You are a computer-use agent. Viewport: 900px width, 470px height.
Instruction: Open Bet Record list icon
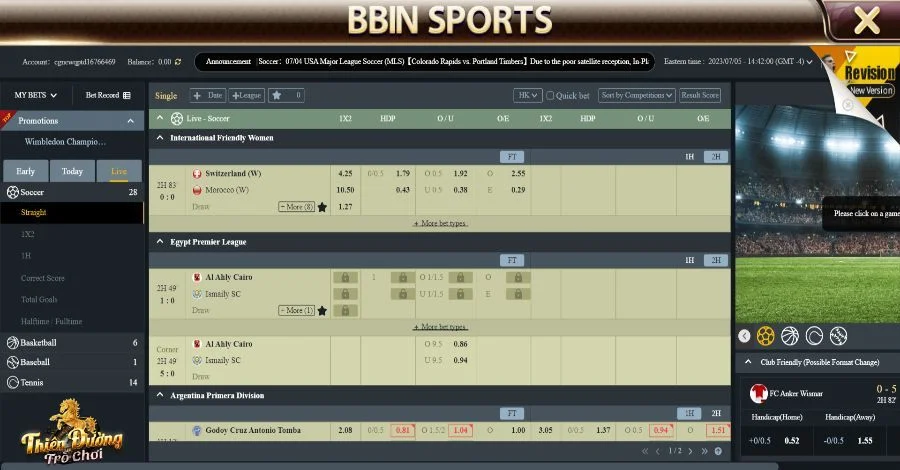(127, 95)
